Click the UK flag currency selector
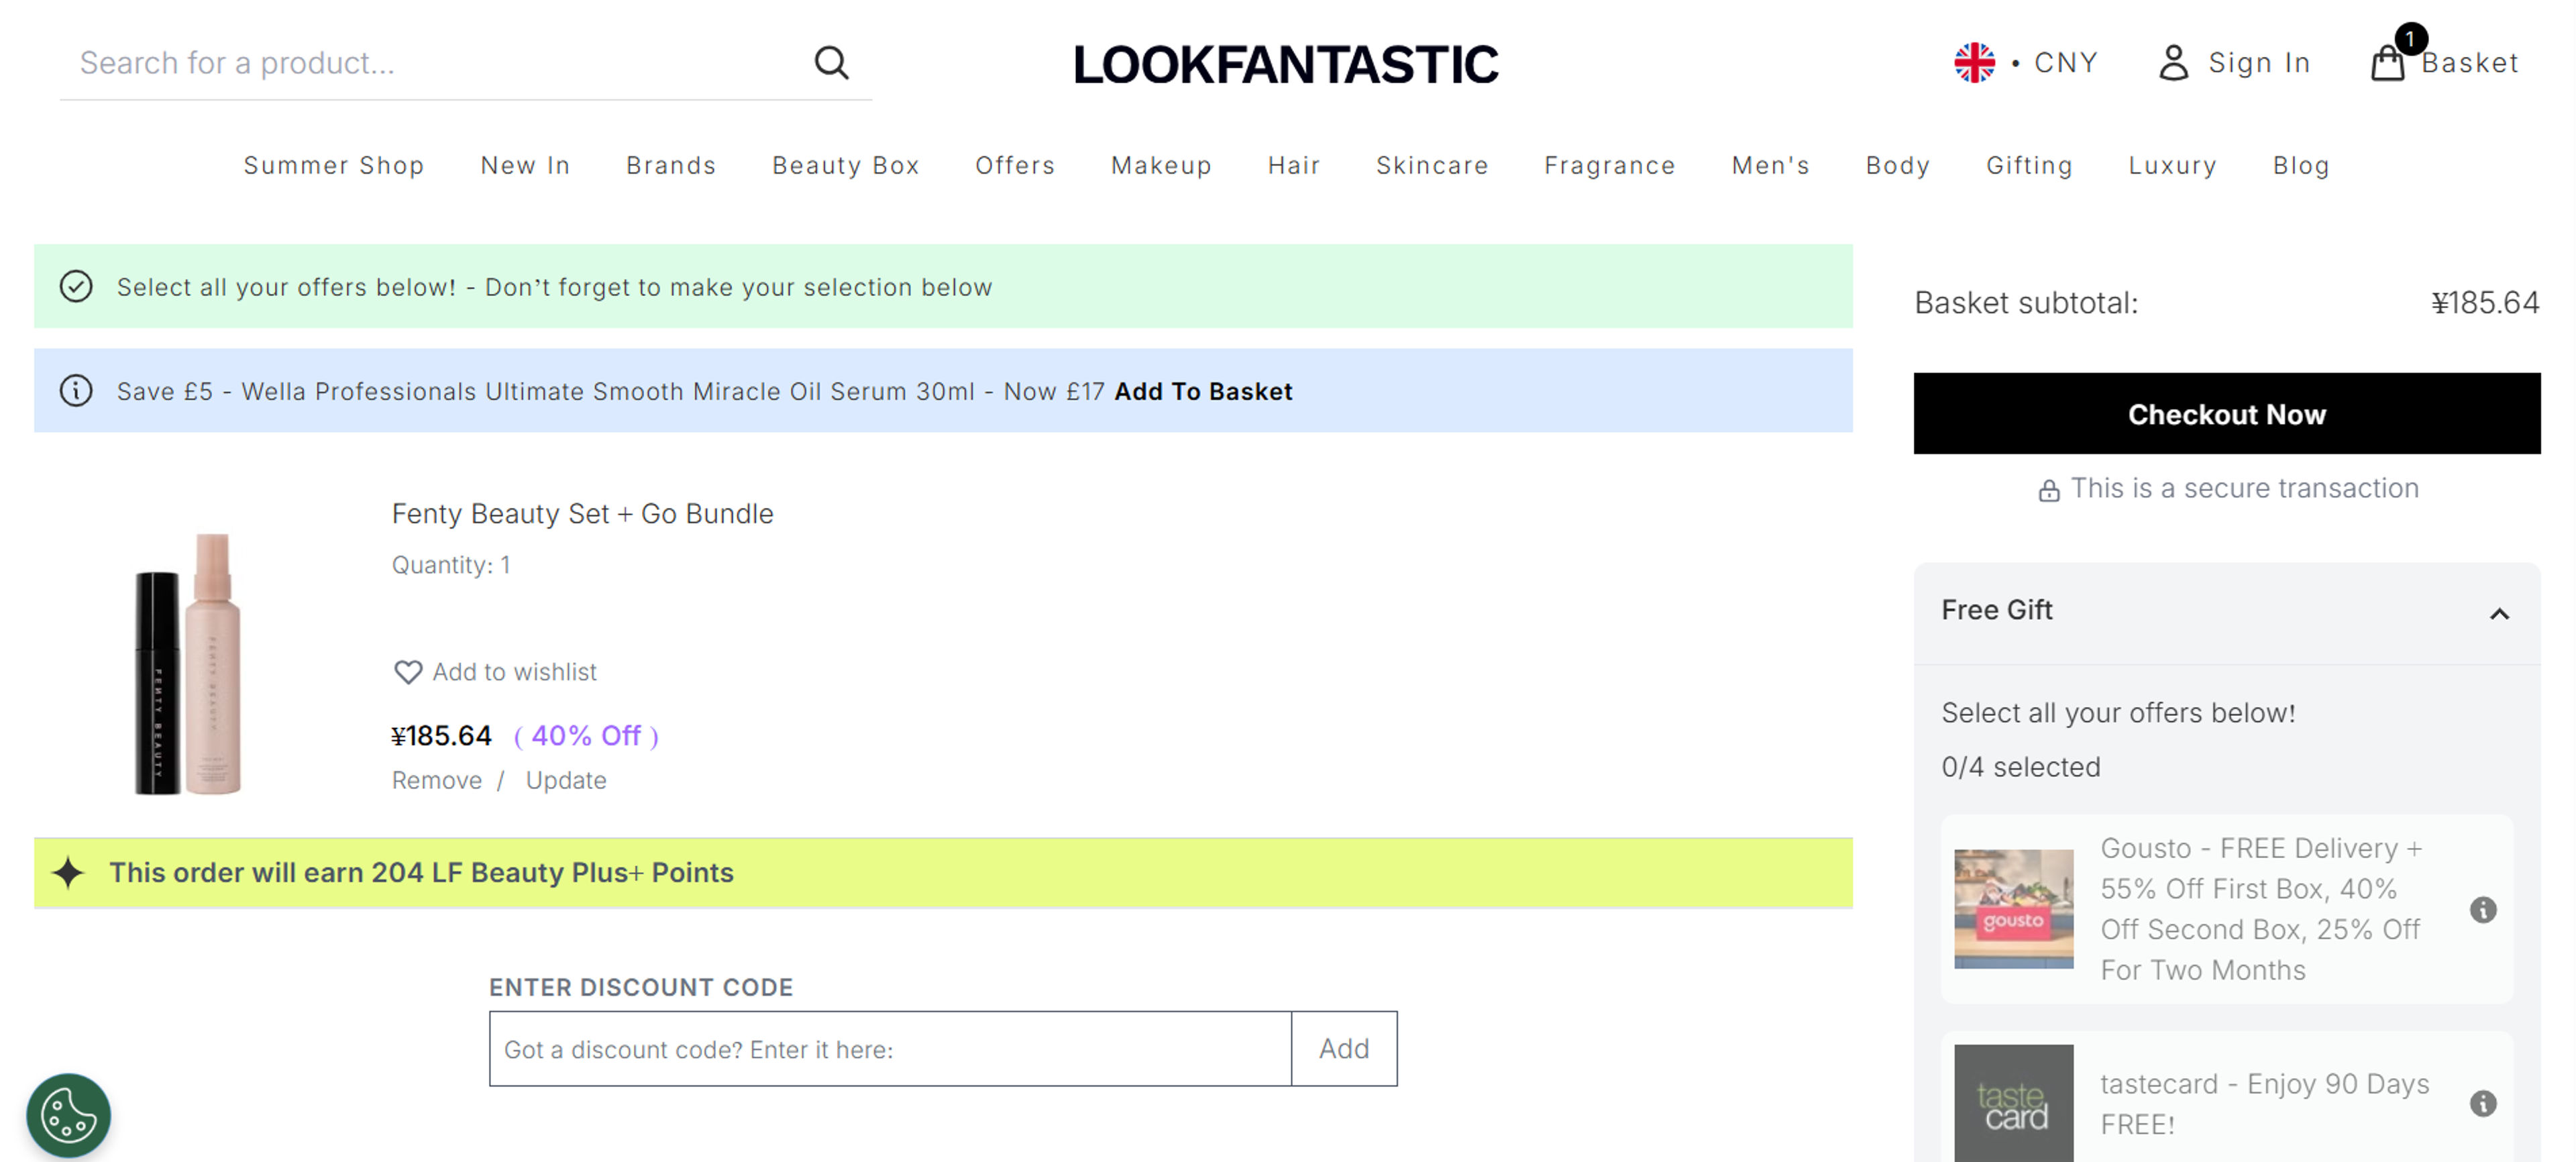 point(1974,62)
